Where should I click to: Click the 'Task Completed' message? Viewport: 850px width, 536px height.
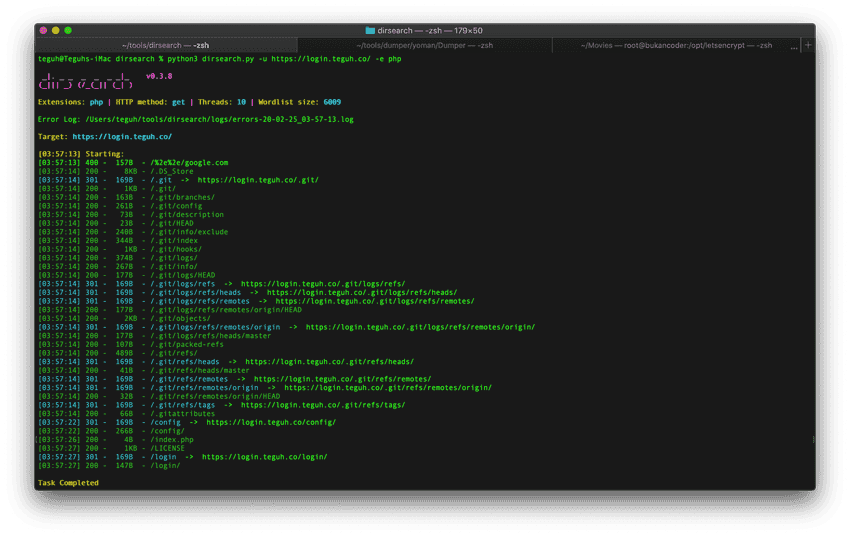click(68, 483)
